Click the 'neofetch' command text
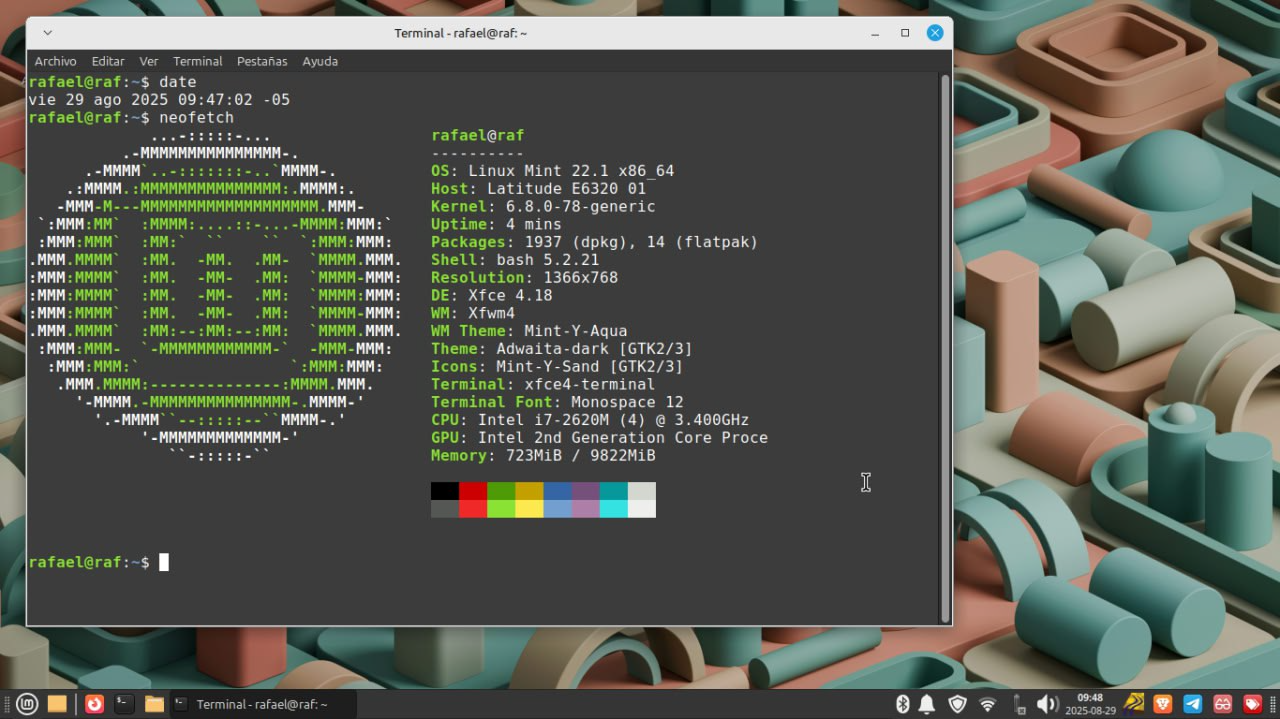 [x=196, y=117]
